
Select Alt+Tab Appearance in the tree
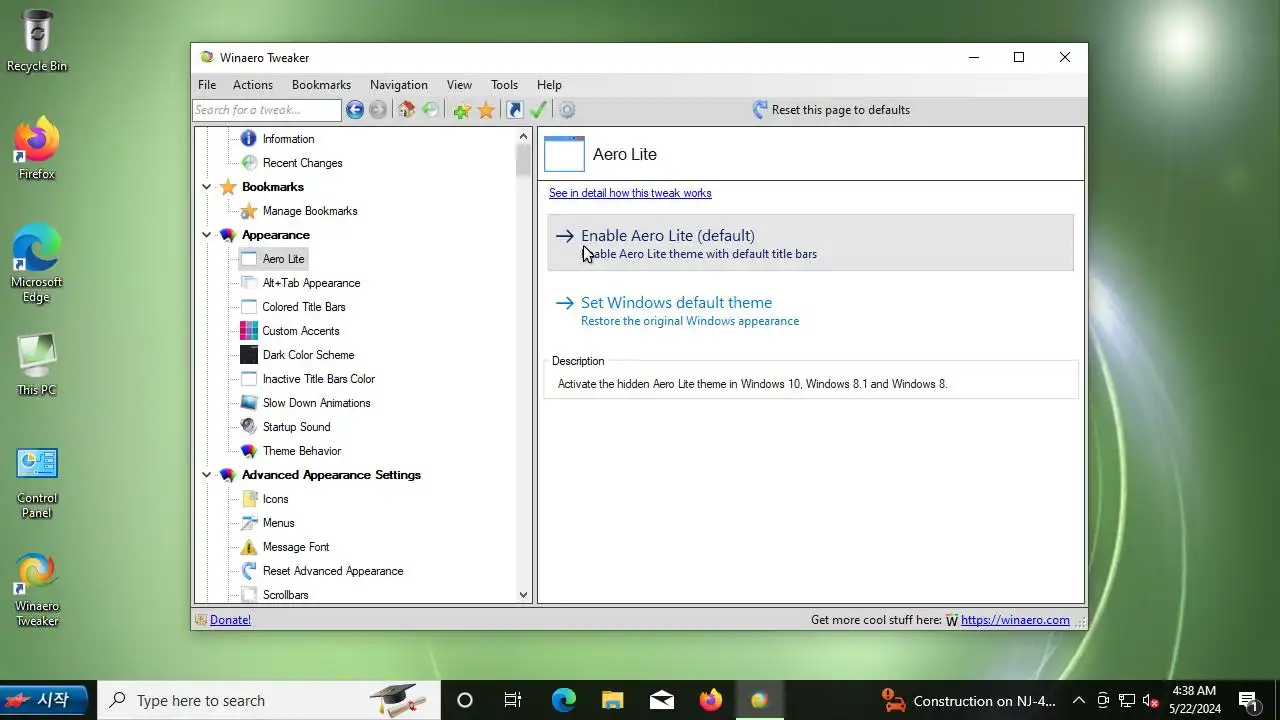click(311, 283)
